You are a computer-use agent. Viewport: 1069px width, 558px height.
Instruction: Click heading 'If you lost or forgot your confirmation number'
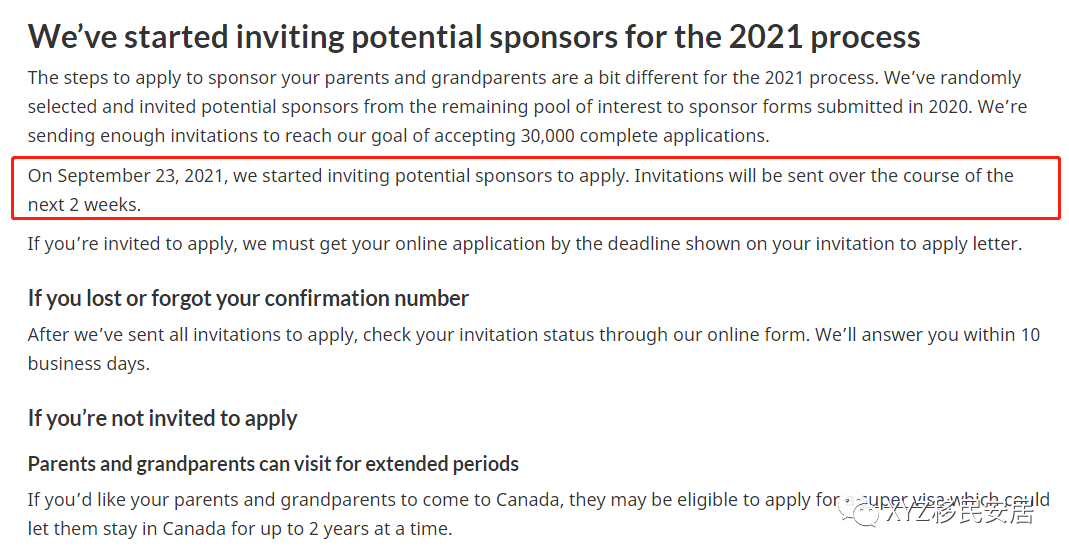pos(248,298)
